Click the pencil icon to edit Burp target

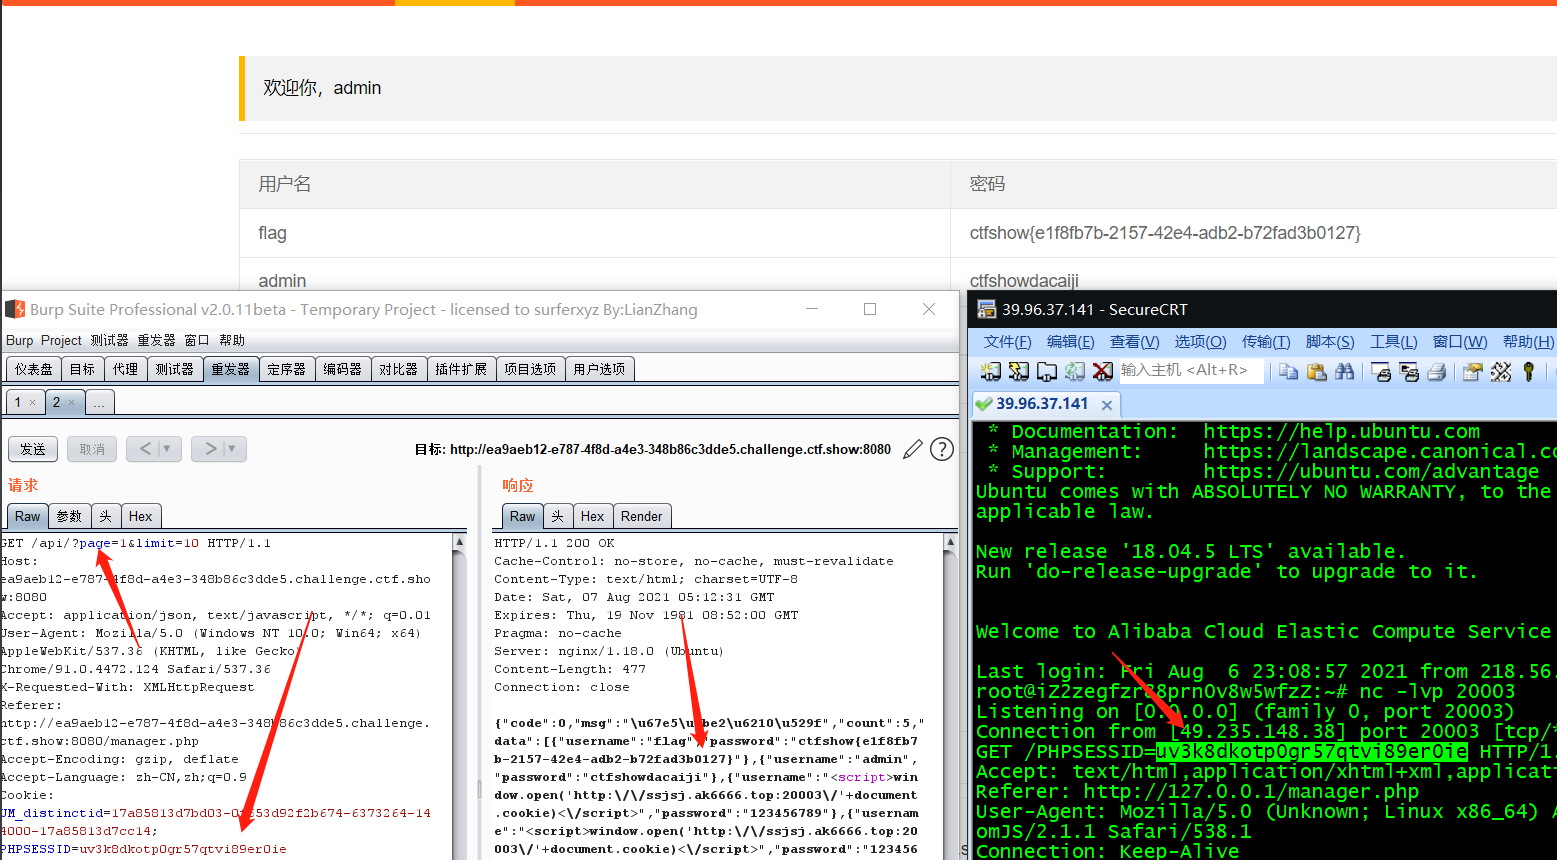click(x=913, y=449)
